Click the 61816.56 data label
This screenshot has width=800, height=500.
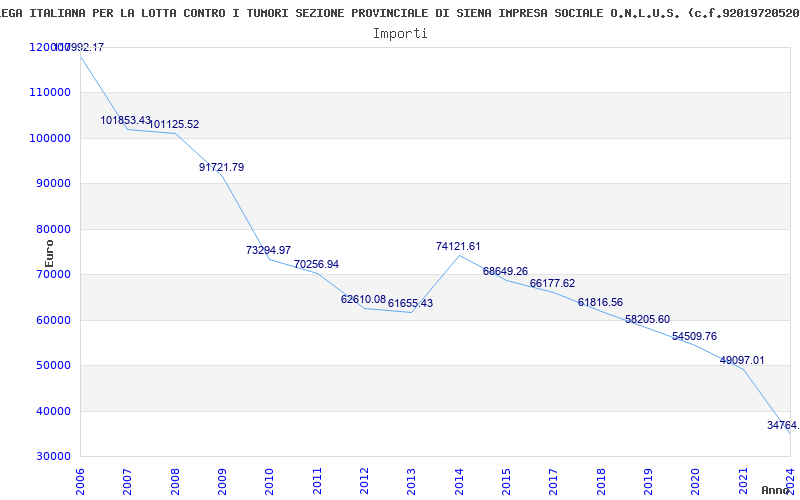click(600, 303)
